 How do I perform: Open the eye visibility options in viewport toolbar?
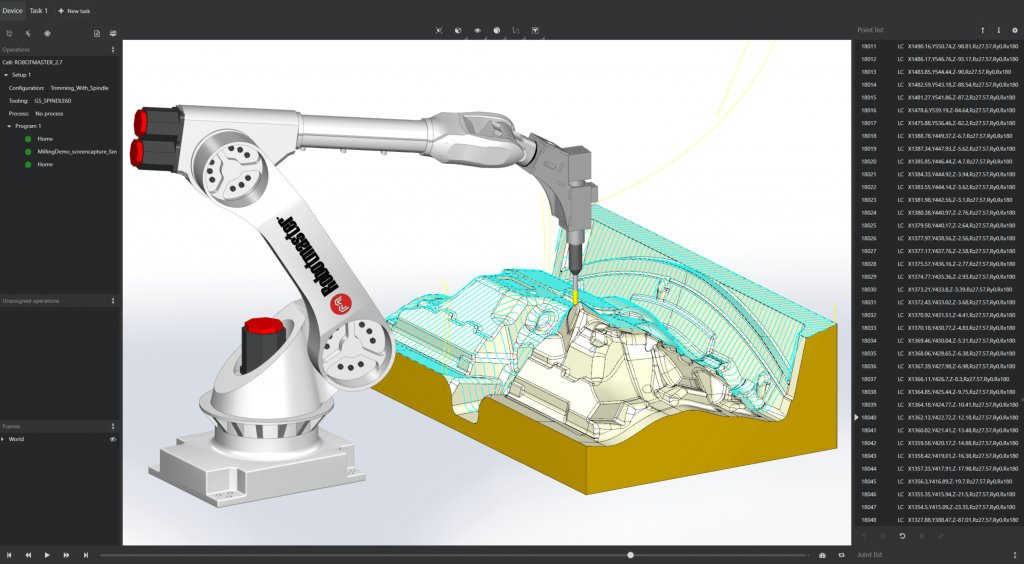click(477, 30)
